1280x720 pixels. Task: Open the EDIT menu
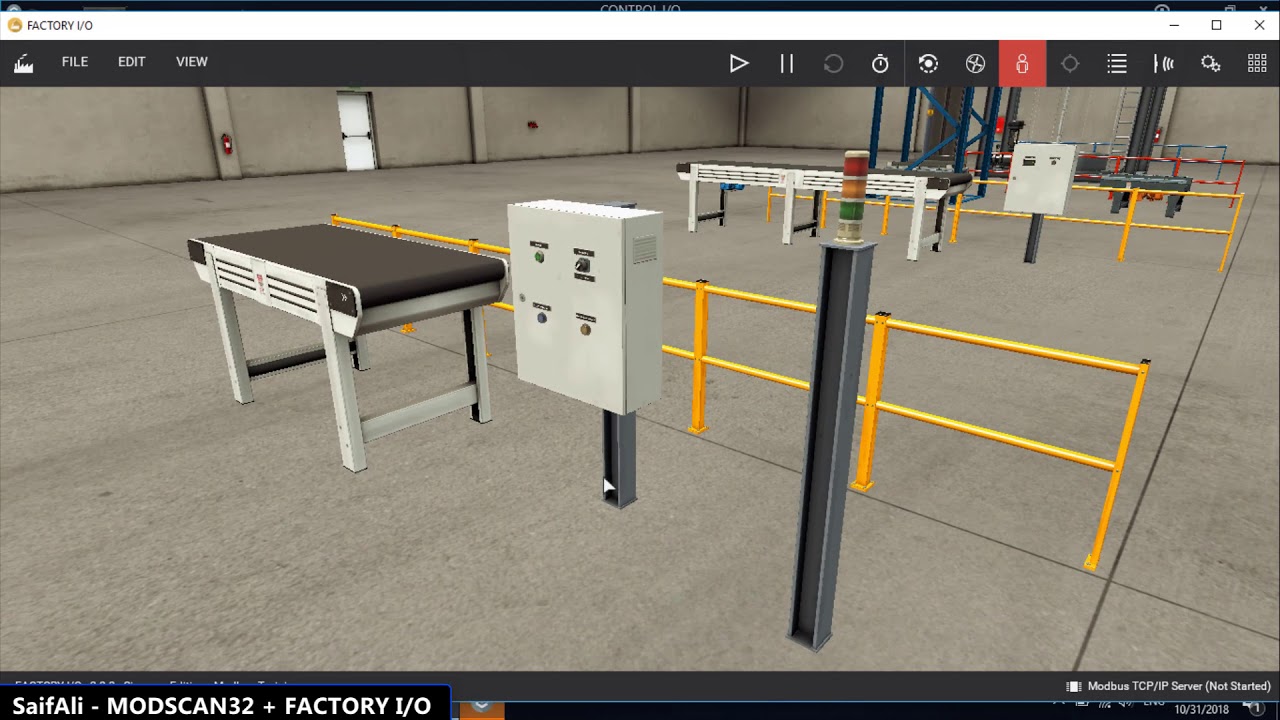tap(131, 62)
